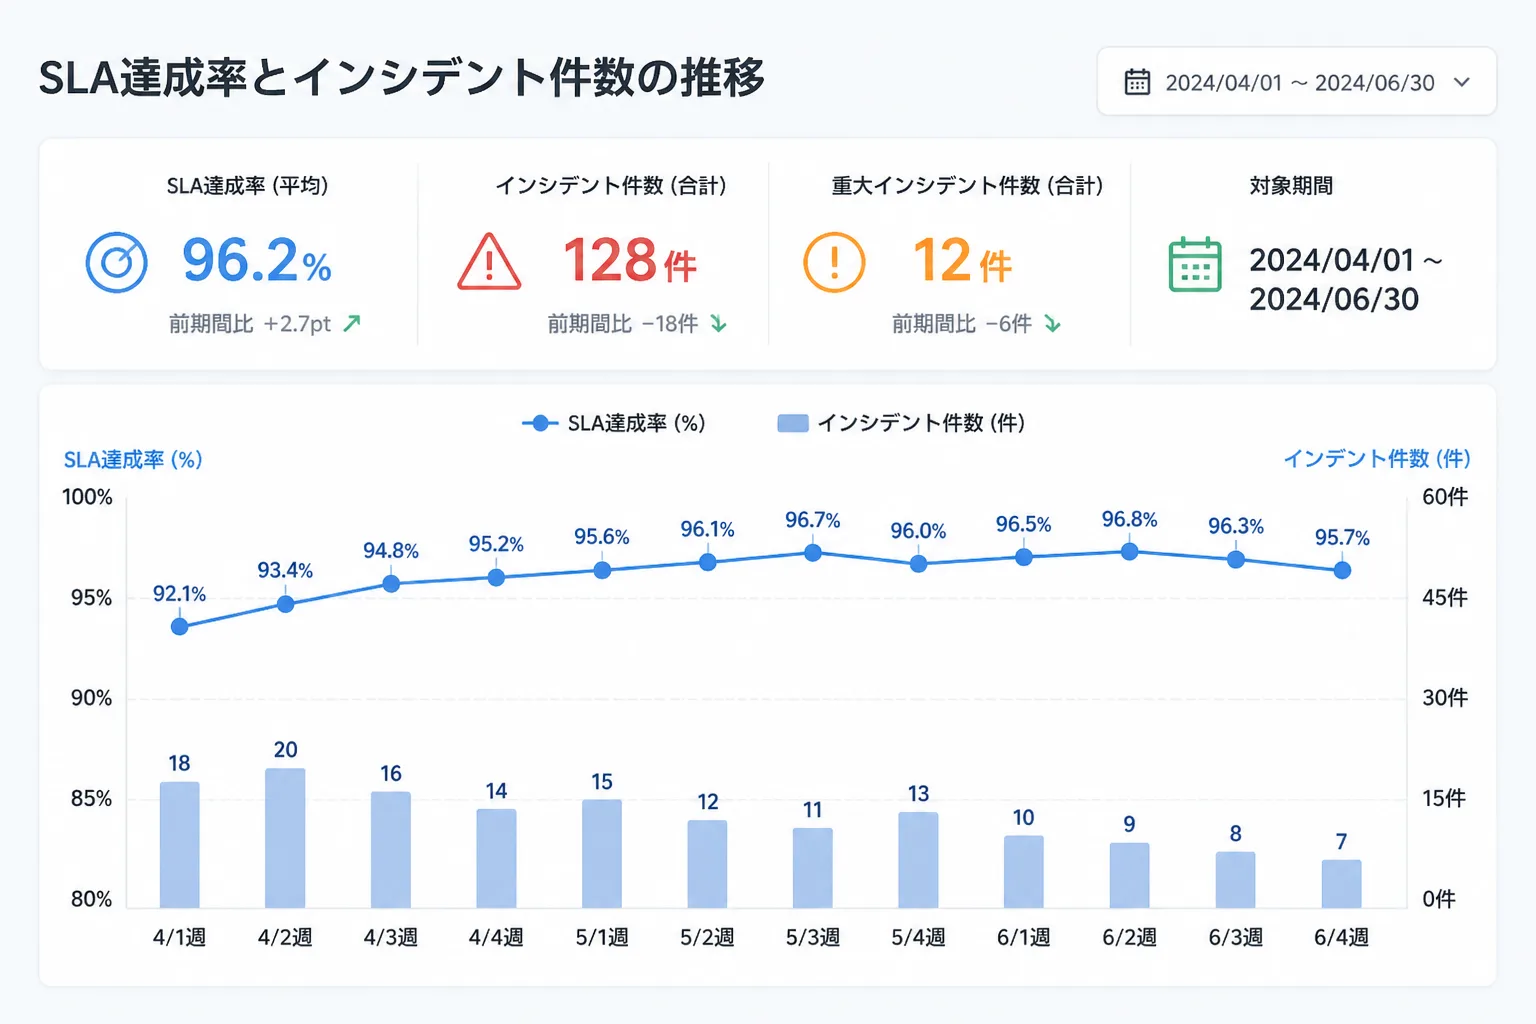The width and height of the screenshot is (1536, 1024).
Task: Click the 4/1週 bar showing 18
Action: 180,845
